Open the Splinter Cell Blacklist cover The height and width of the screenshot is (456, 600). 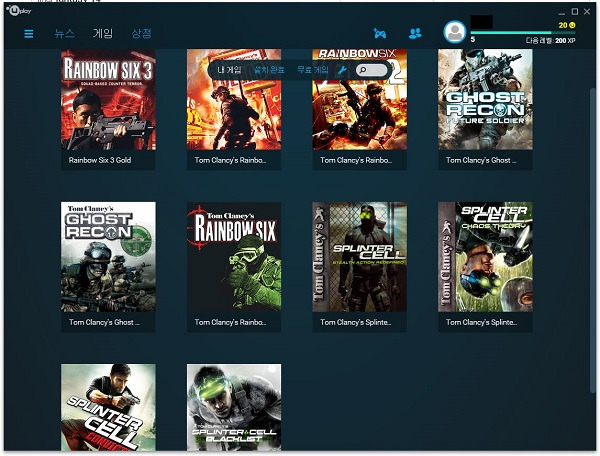(x=234, y=407)
